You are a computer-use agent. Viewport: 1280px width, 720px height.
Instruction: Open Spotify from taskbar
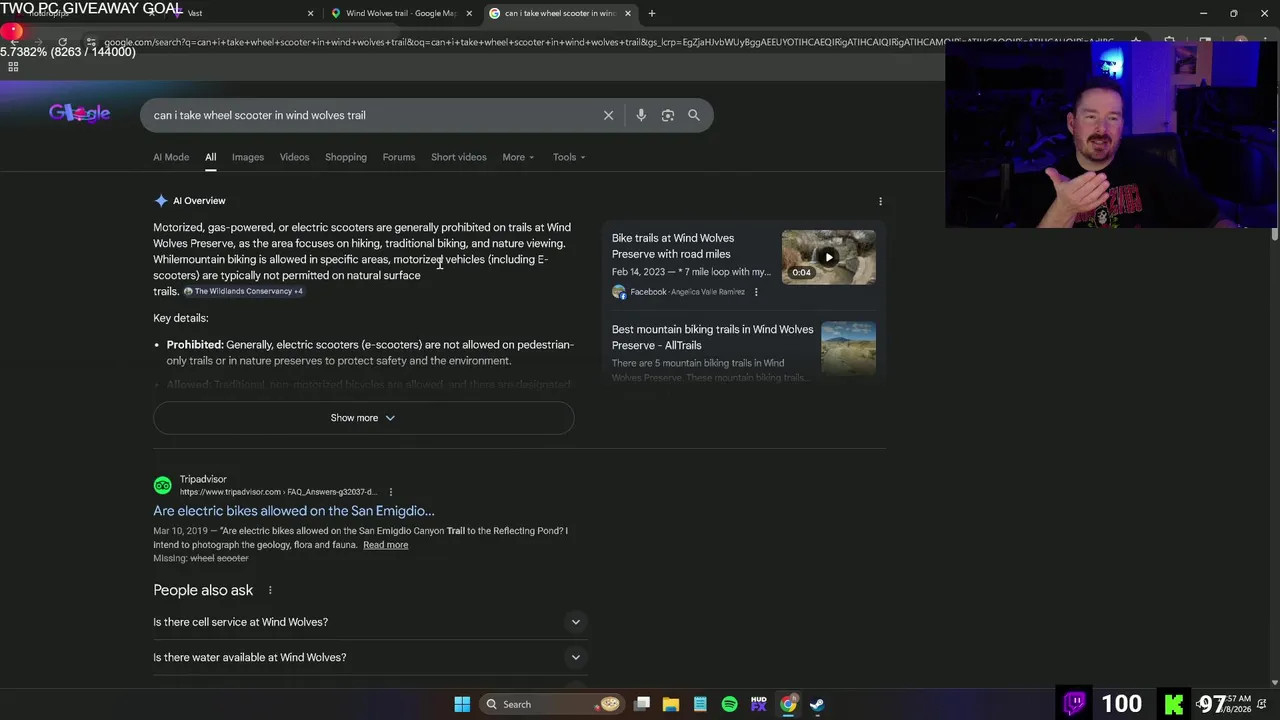(729, 704)
